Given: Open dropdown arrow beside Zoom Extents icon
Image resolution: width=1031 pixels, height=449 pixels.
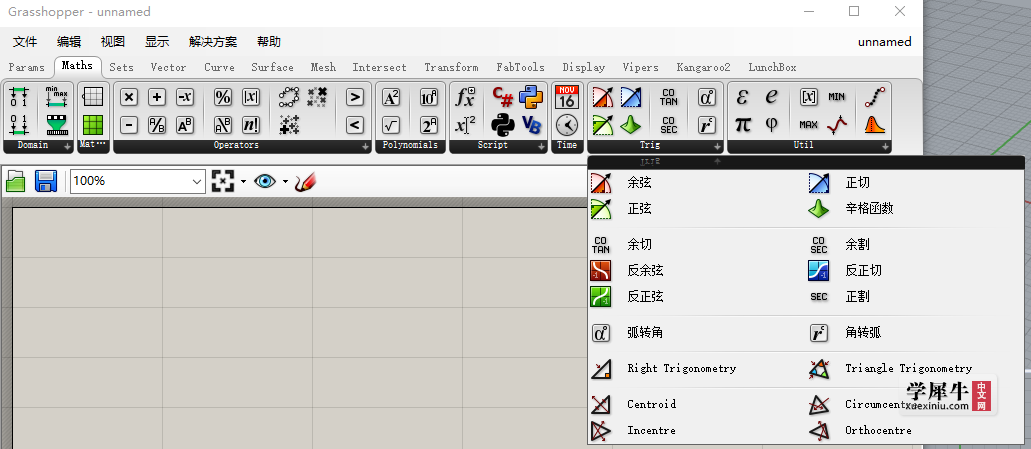Looking at the screenshot, I should pos(243,181).
